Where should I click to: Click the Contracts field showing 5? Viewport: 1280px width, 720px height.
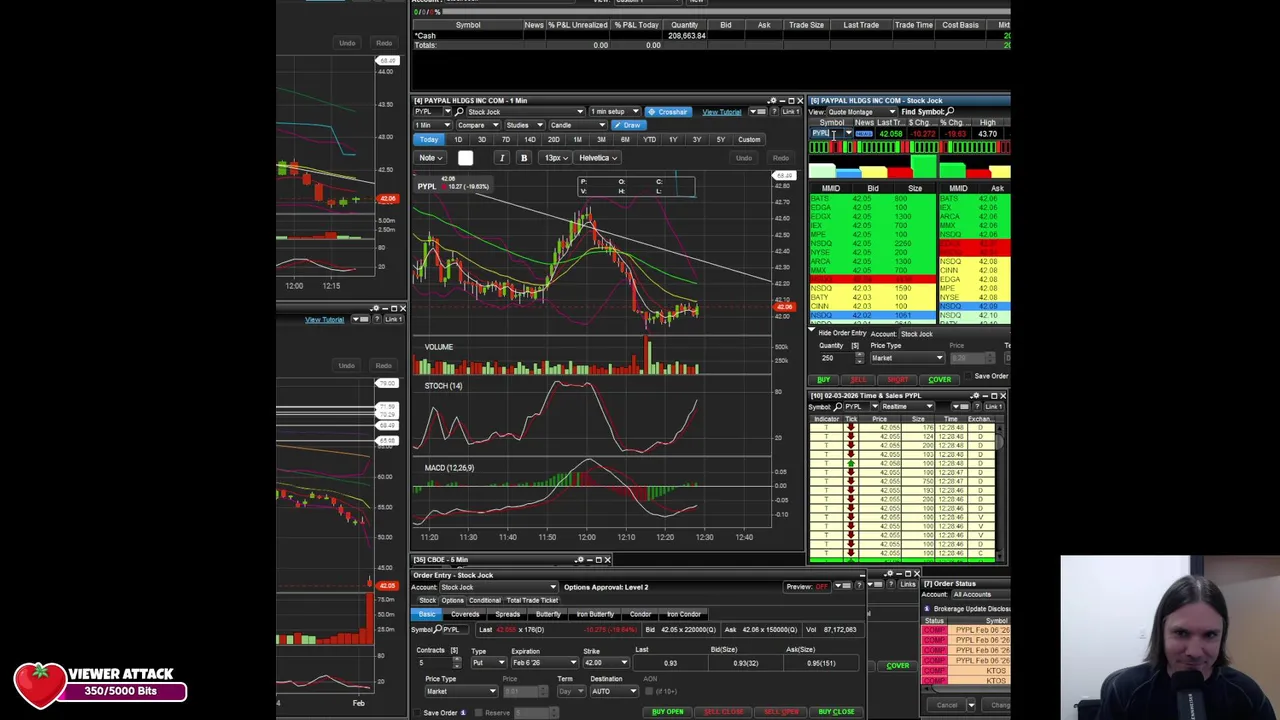click(x=434, y=662)
